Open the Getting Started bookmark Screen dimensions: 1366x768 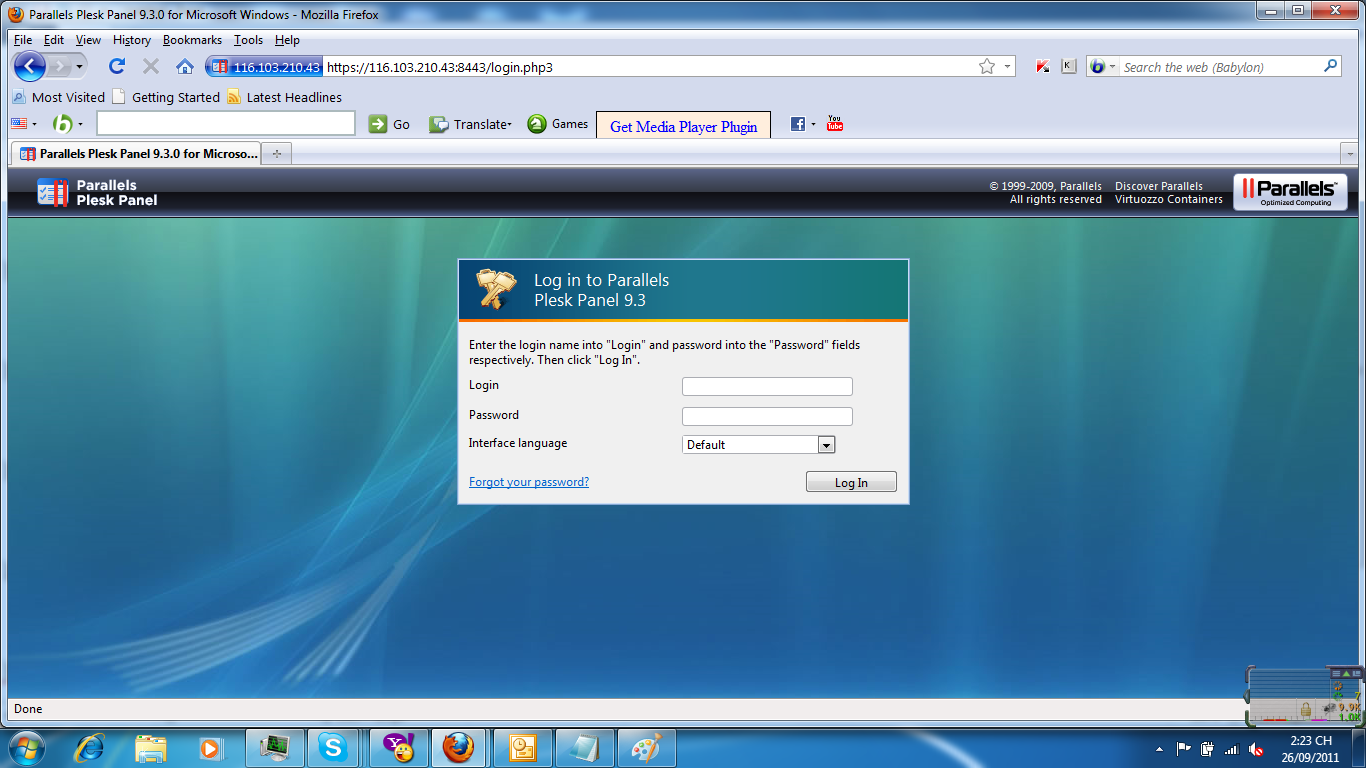pyautogui.click(x=166, y=97)
